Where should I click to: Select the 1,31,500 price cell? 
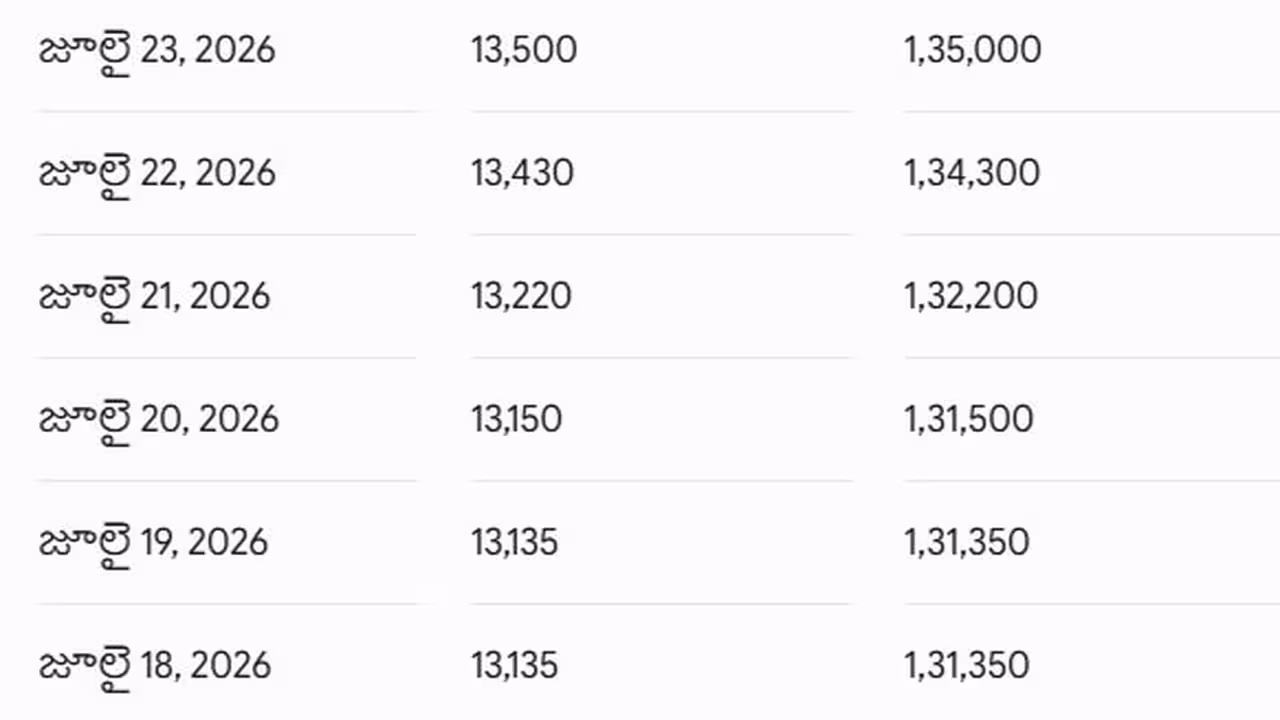[968, 419]
